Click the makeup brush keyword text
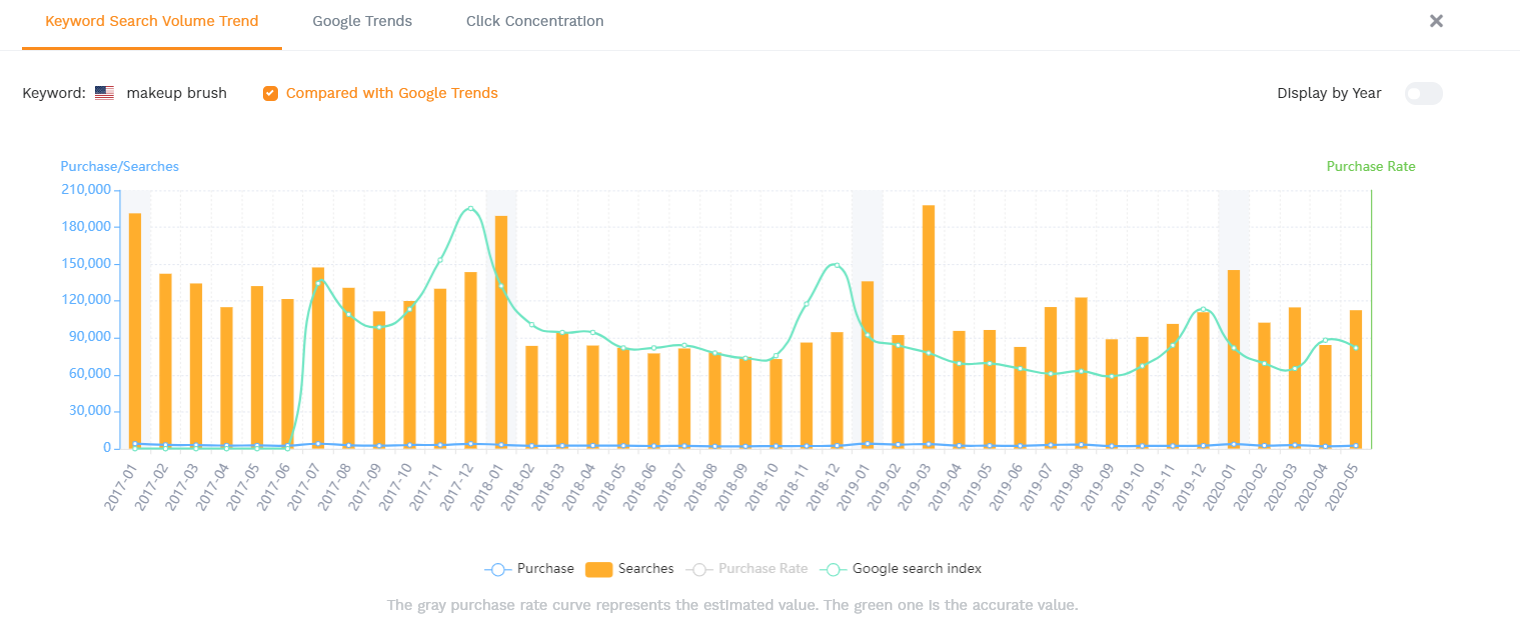 176,93
